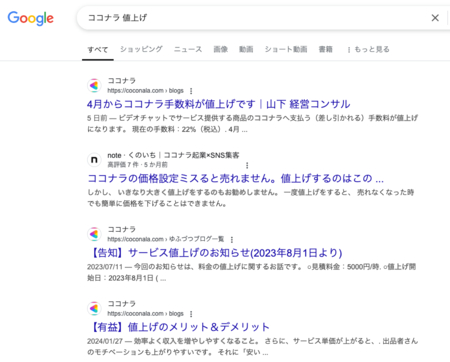The width and height of the screenshot is (450, 362).
Task: Click snippet starting 2023/07/11 — 今回のお知らせ
Action: coord(251,272)
